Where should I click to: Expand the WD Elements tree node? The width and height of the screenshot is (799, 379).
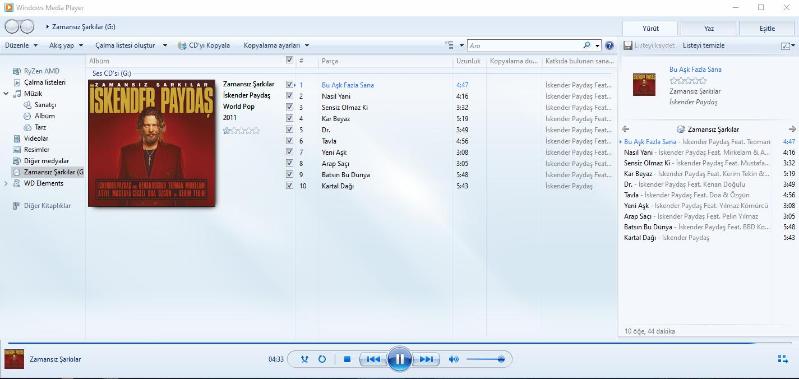6,183
